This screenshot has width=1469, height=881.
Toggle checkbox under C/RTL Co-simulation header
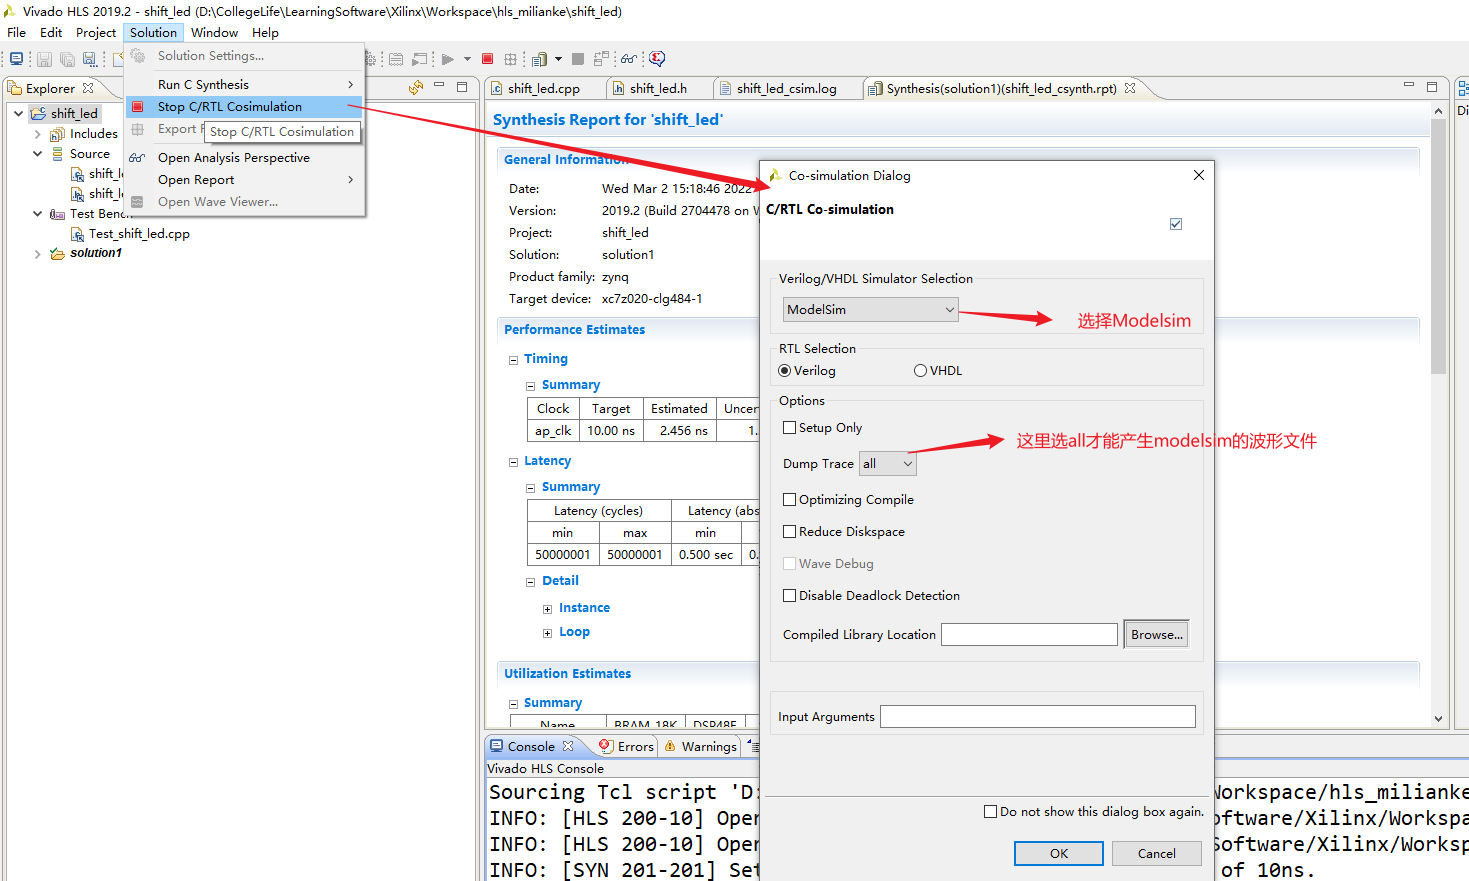click(x=1176, y=224)
